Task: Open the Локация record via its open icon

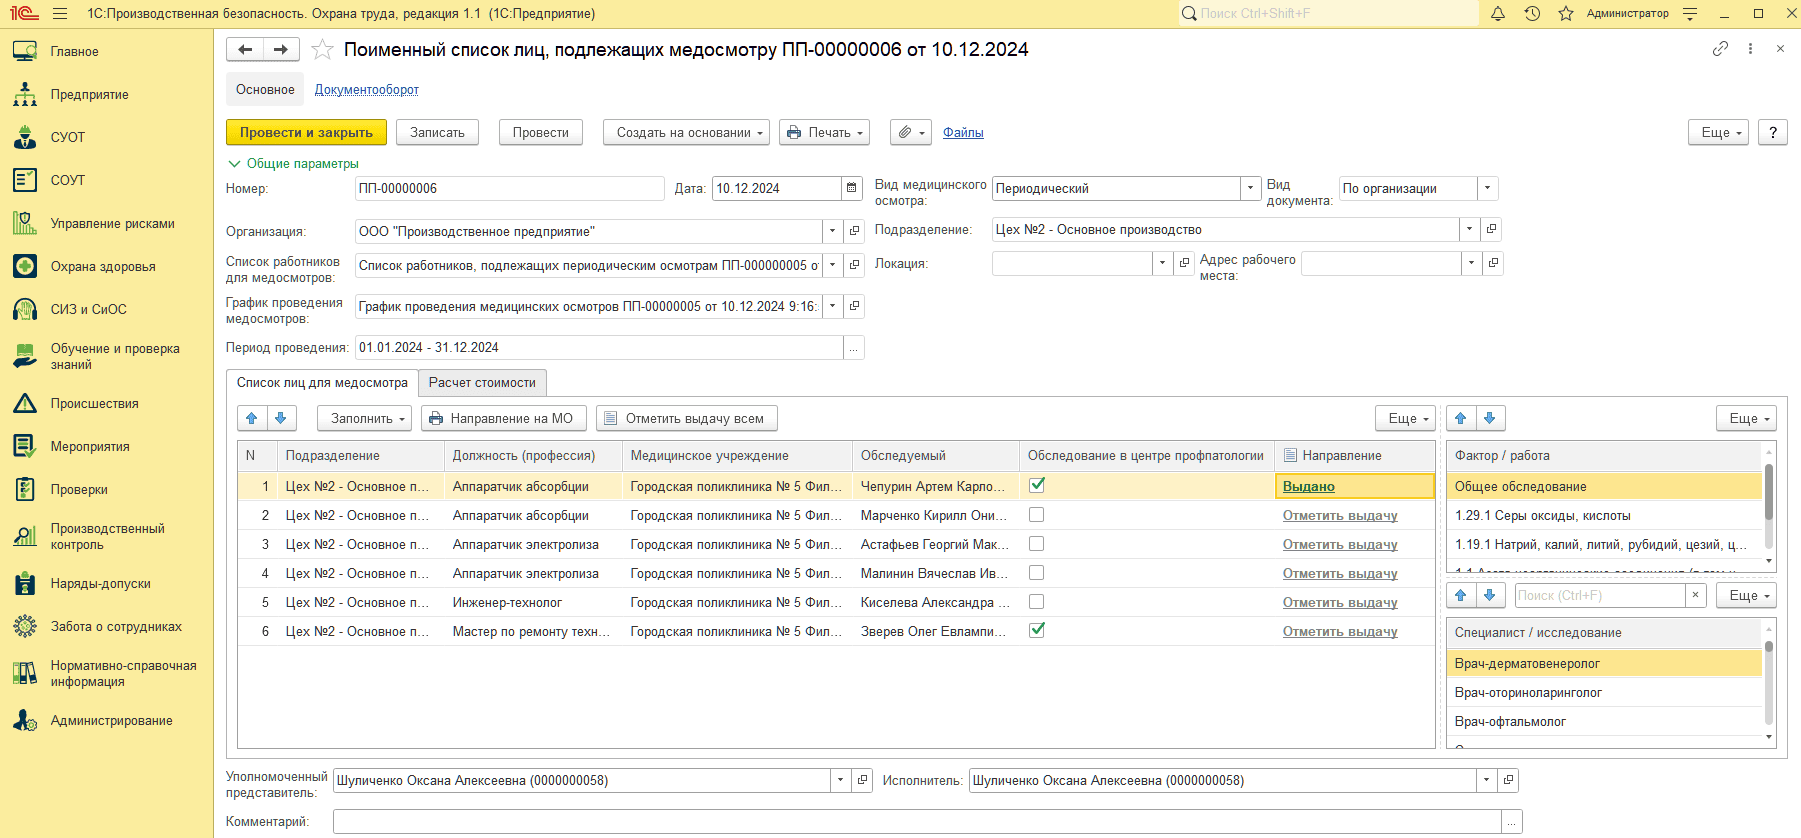Action: [x=1184, y=263]
